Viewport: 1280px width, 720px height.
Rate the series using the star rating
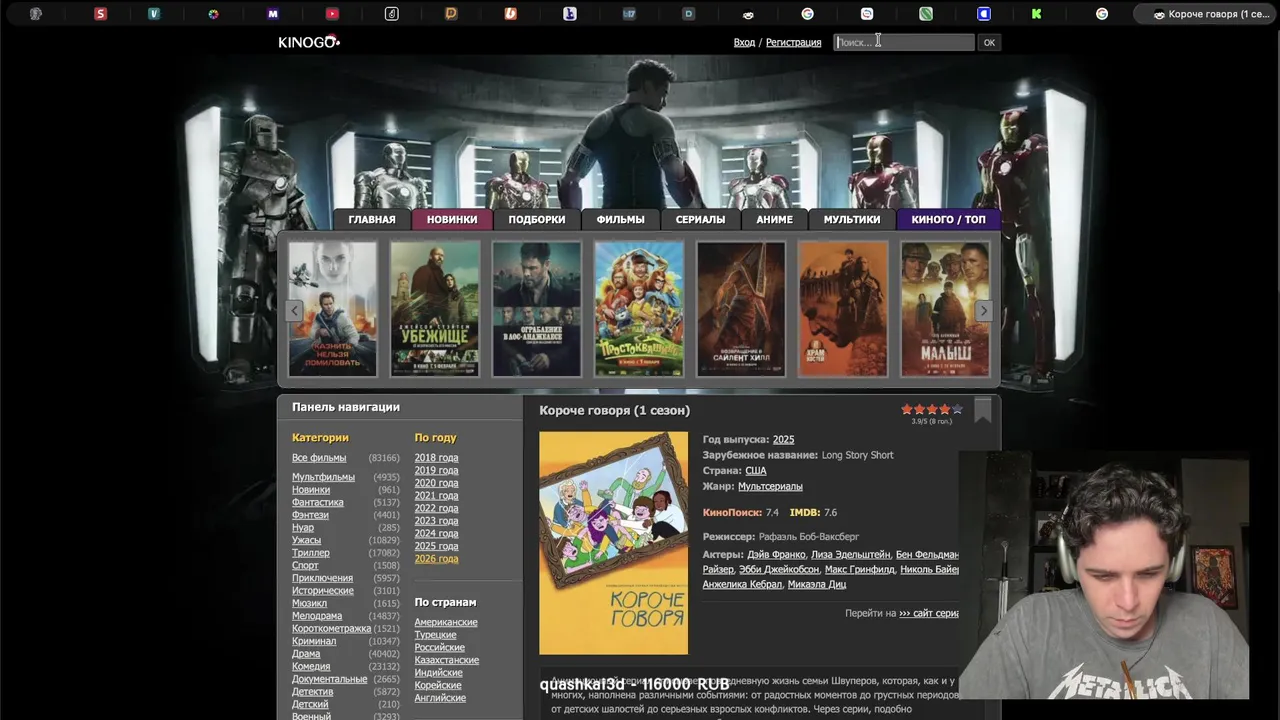tap(932, 409)
